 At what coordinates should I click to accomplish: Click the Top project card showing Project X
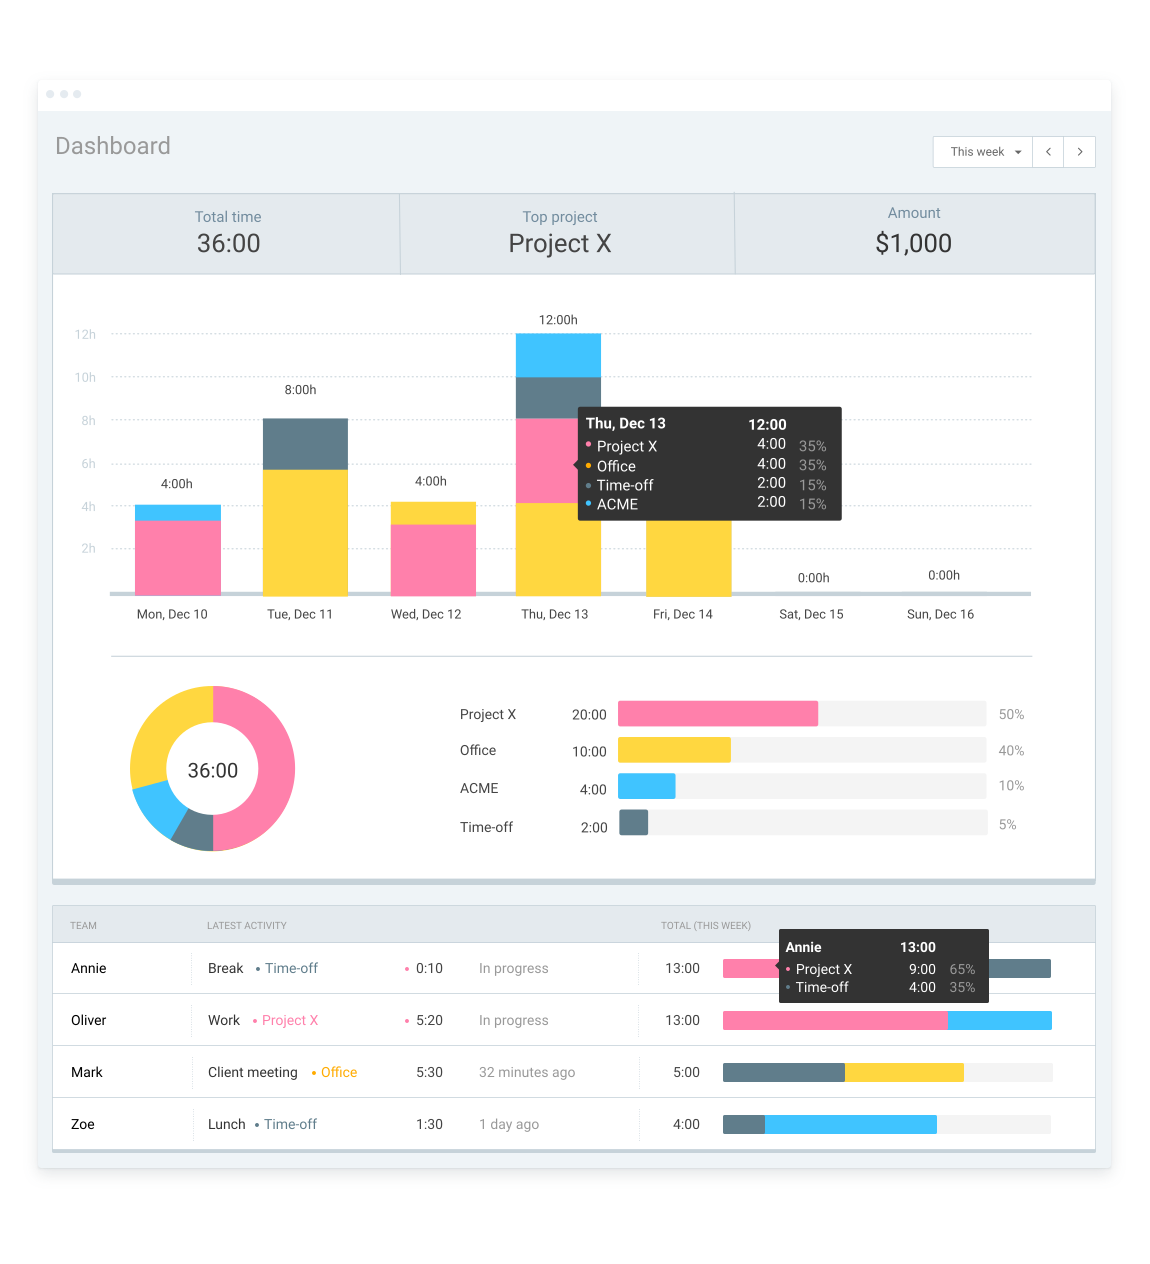click(x=560, y=234)
